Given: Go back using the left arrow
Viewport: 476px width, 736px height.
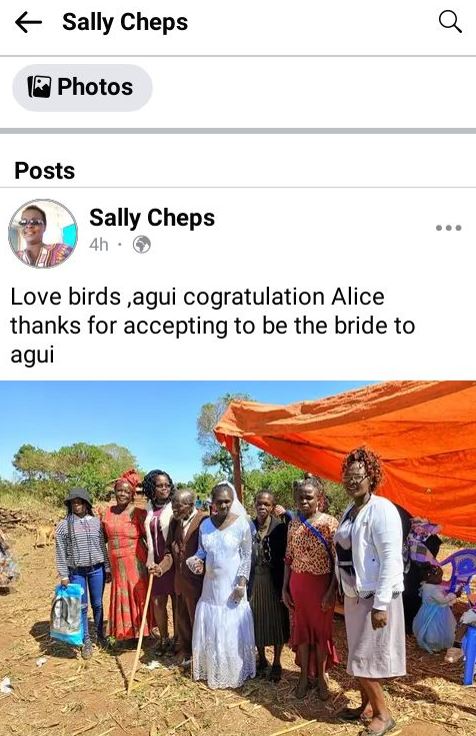Looking at the screenshot, I should 28,22.
